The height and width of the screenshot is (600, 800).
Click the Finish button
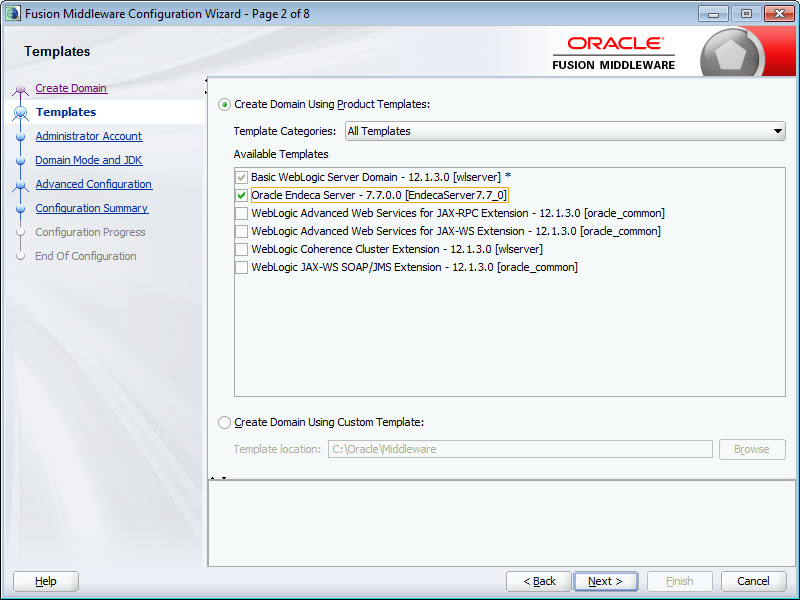point(680,581)
